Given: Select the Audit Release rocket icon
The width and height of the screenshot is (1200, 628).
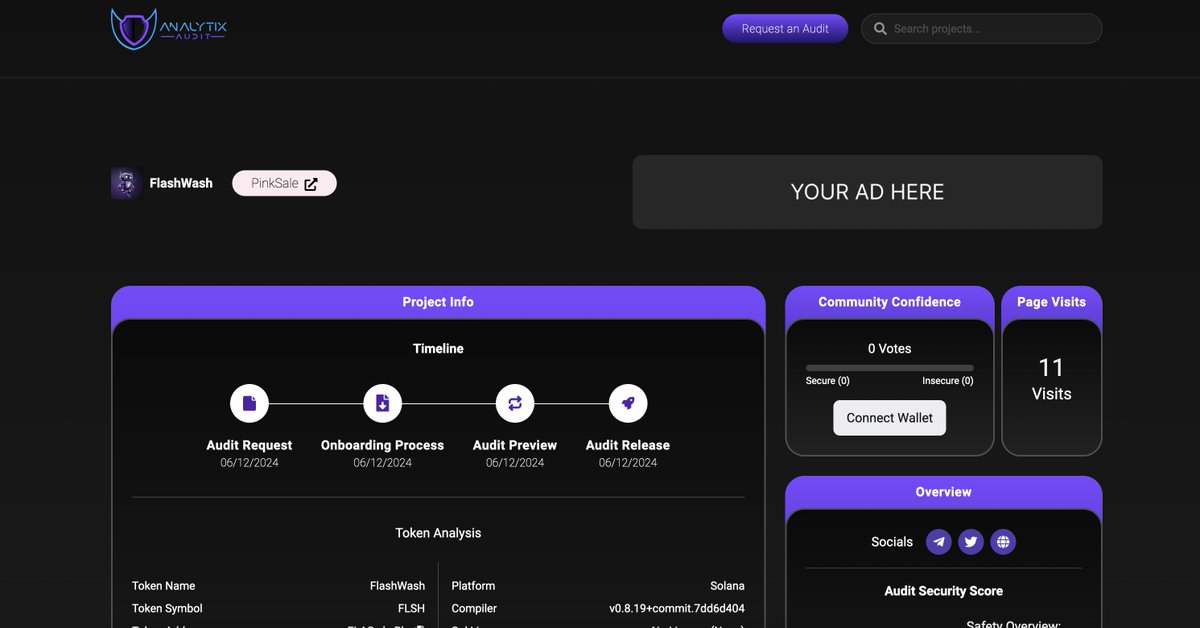Looking at the screenshot, I should 628,403.
